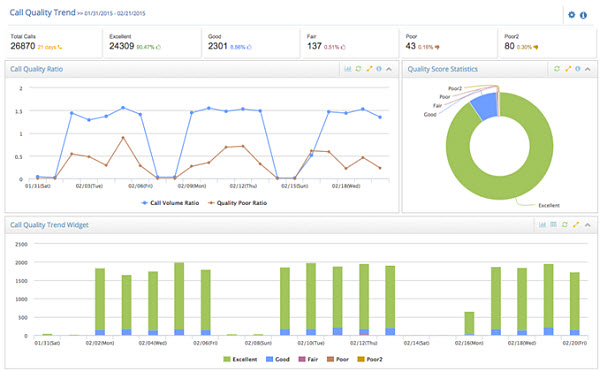The width and height of the screenshot is (600, 370).
Task: Collapse the Call Quality Ratio panel
Action: 389,69
